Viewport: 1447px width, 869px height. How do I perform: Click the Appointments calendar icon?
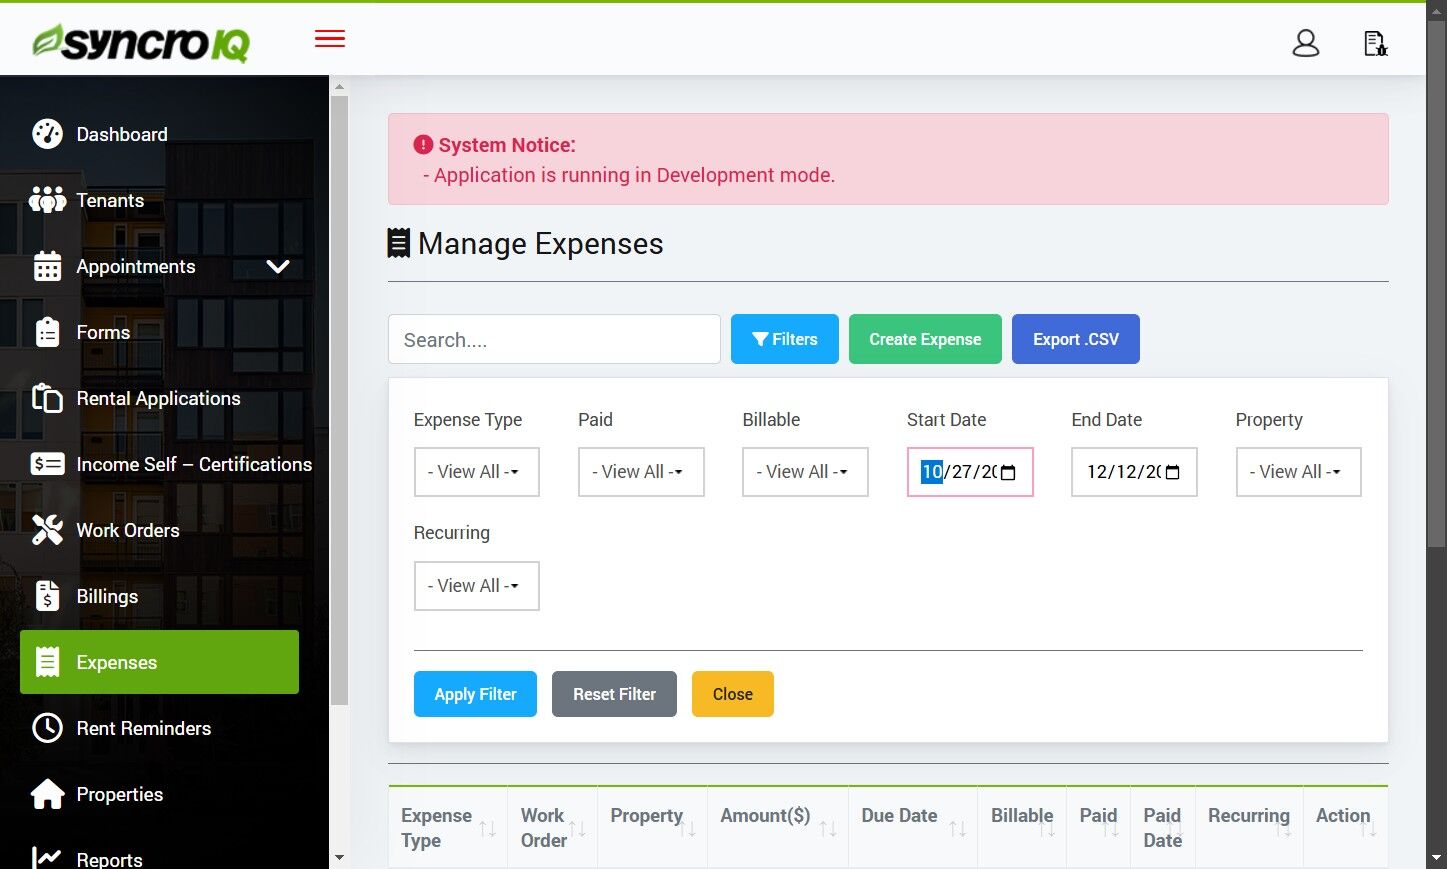click(47, 266)
